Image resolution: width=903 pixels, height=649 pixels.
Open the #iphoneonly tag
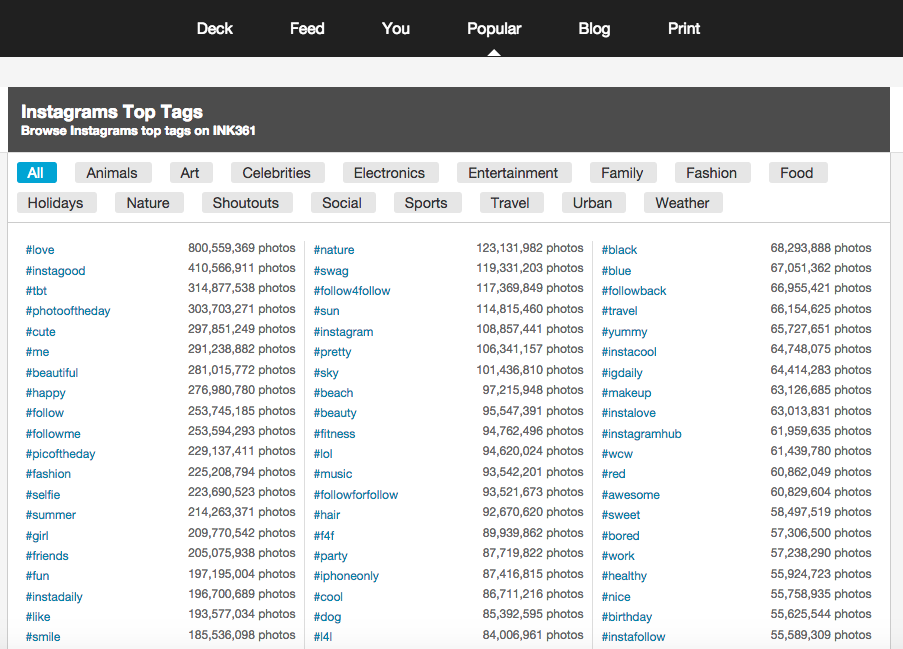coord(346,576)
